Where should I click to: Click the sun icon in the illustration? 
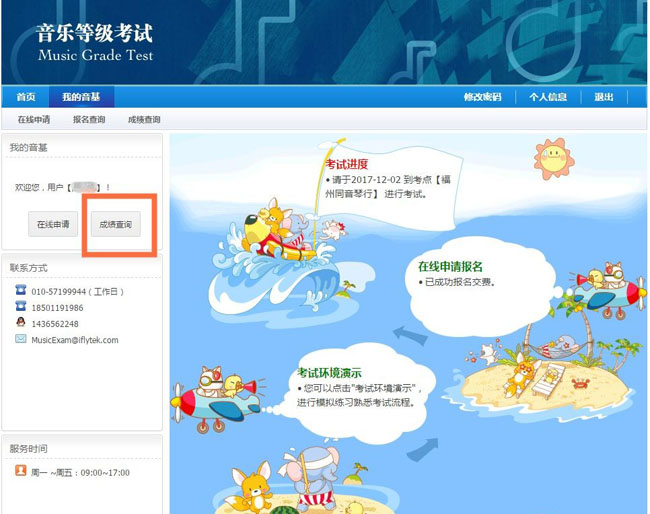554,158
